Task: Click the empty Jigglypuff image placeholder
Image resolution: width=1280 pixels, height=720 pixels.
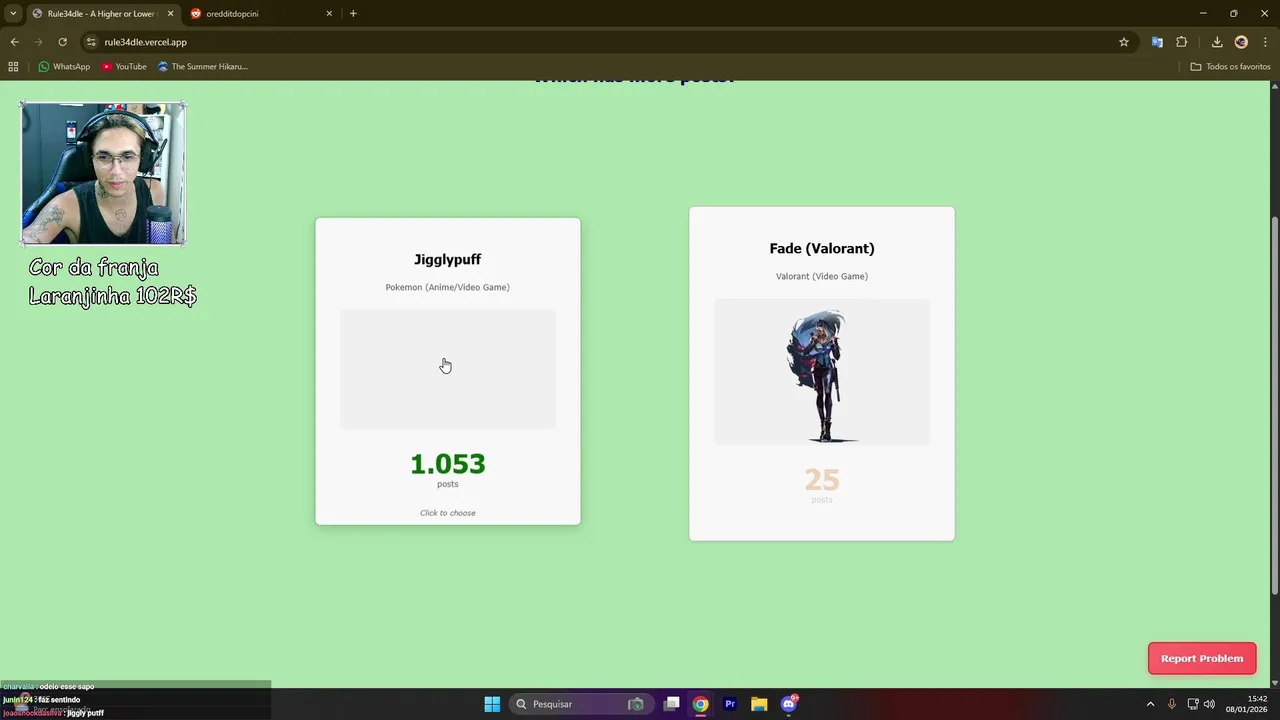Action: (x=448, y=369)
